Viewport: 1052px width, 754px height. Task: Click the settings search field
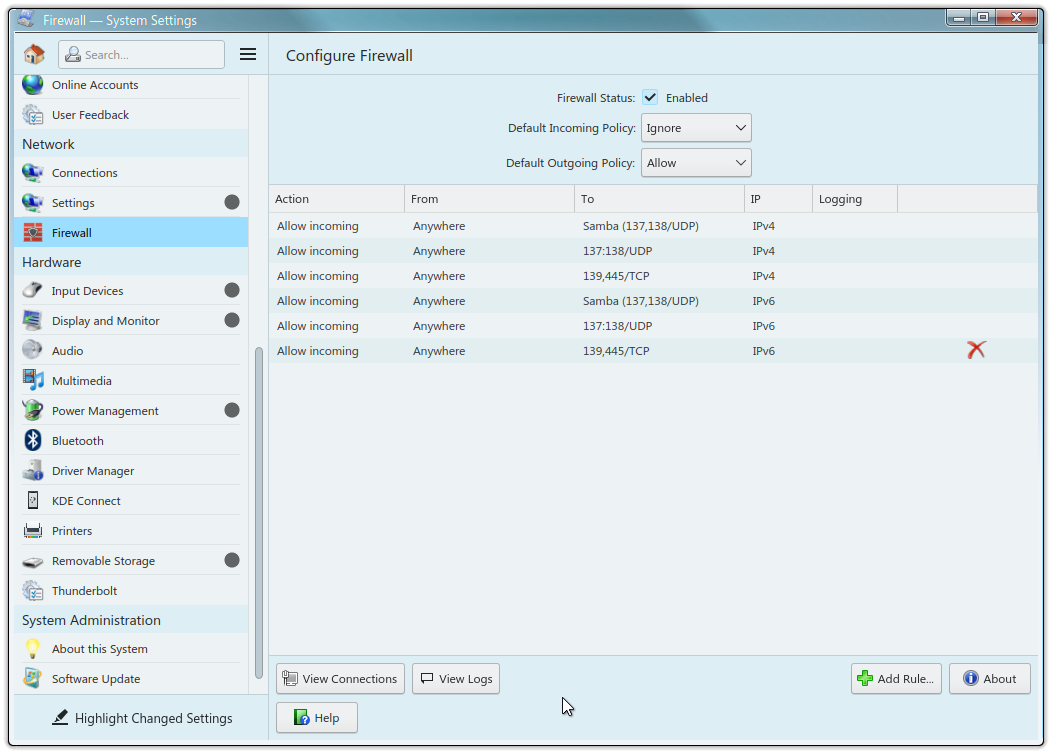[x=141, y=55]
